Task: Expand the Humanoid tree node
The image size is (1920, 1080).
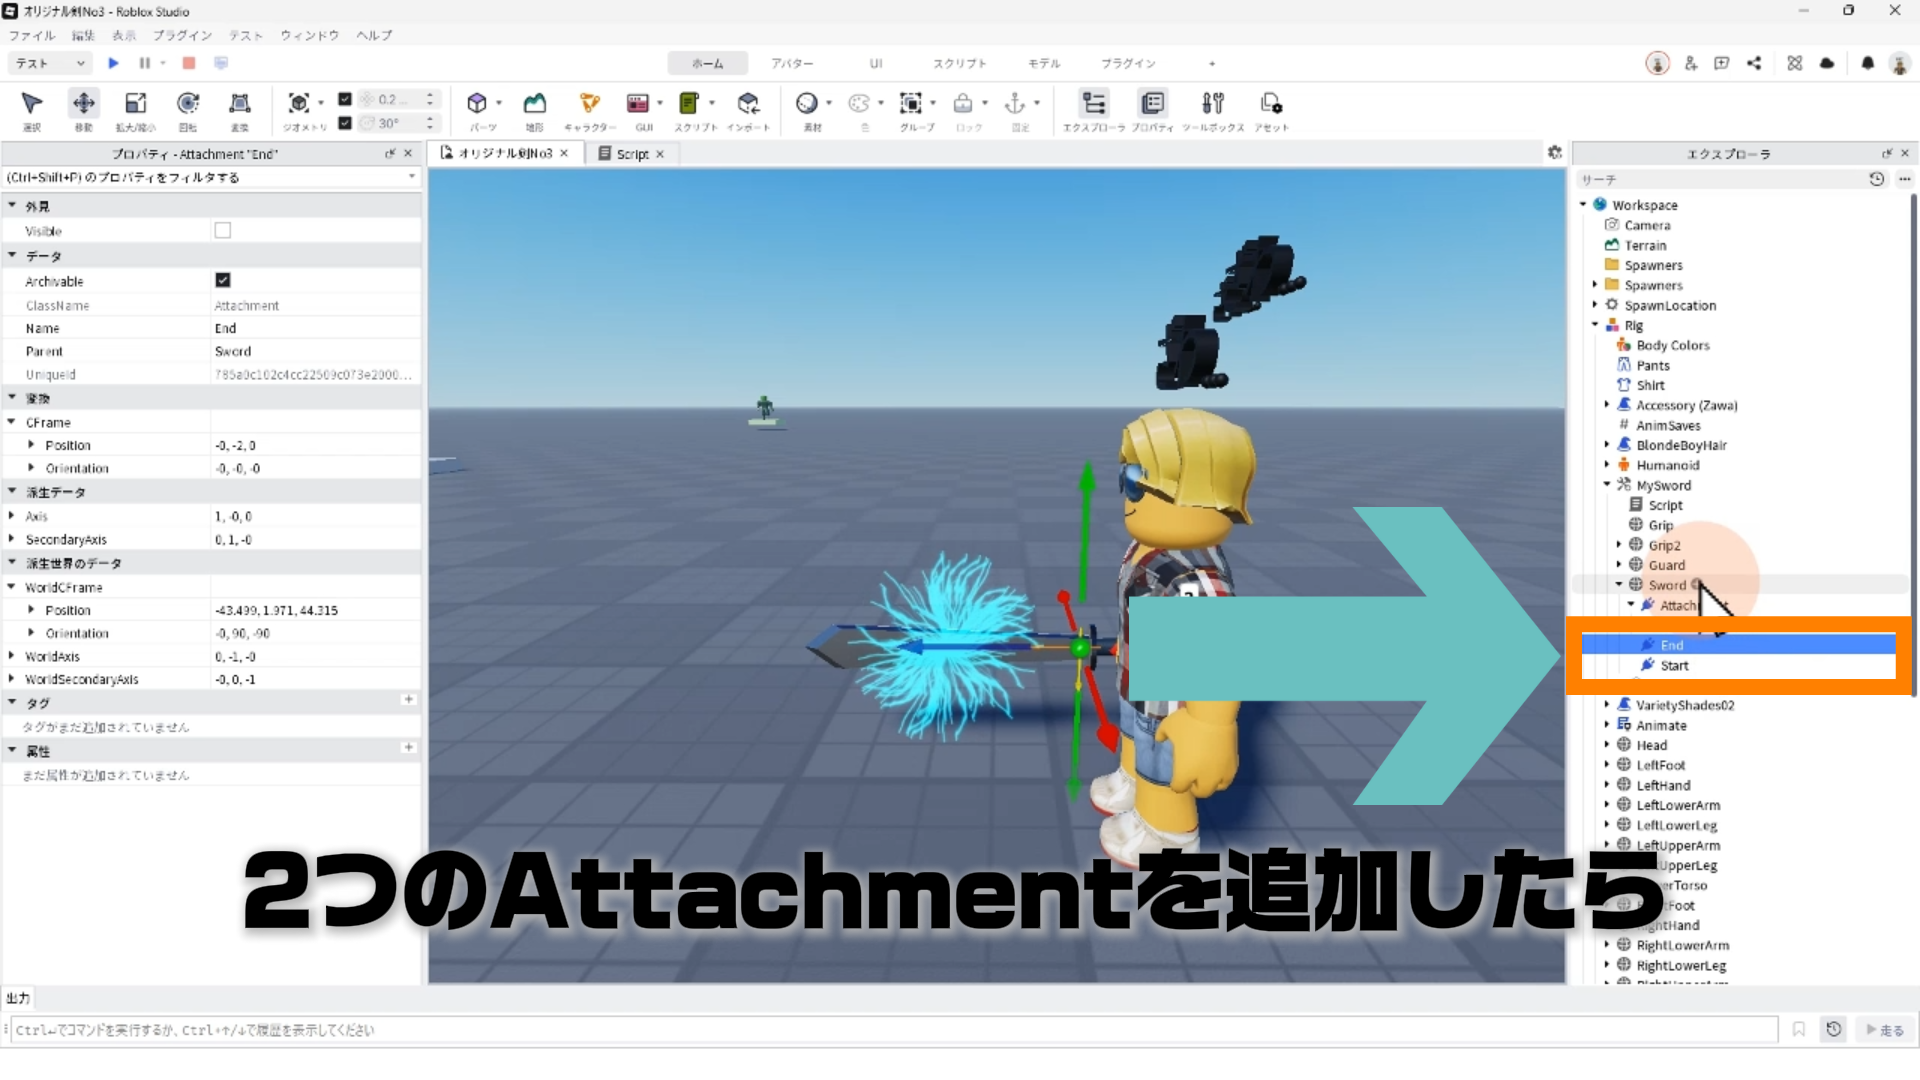Action: pos(1607,465)
